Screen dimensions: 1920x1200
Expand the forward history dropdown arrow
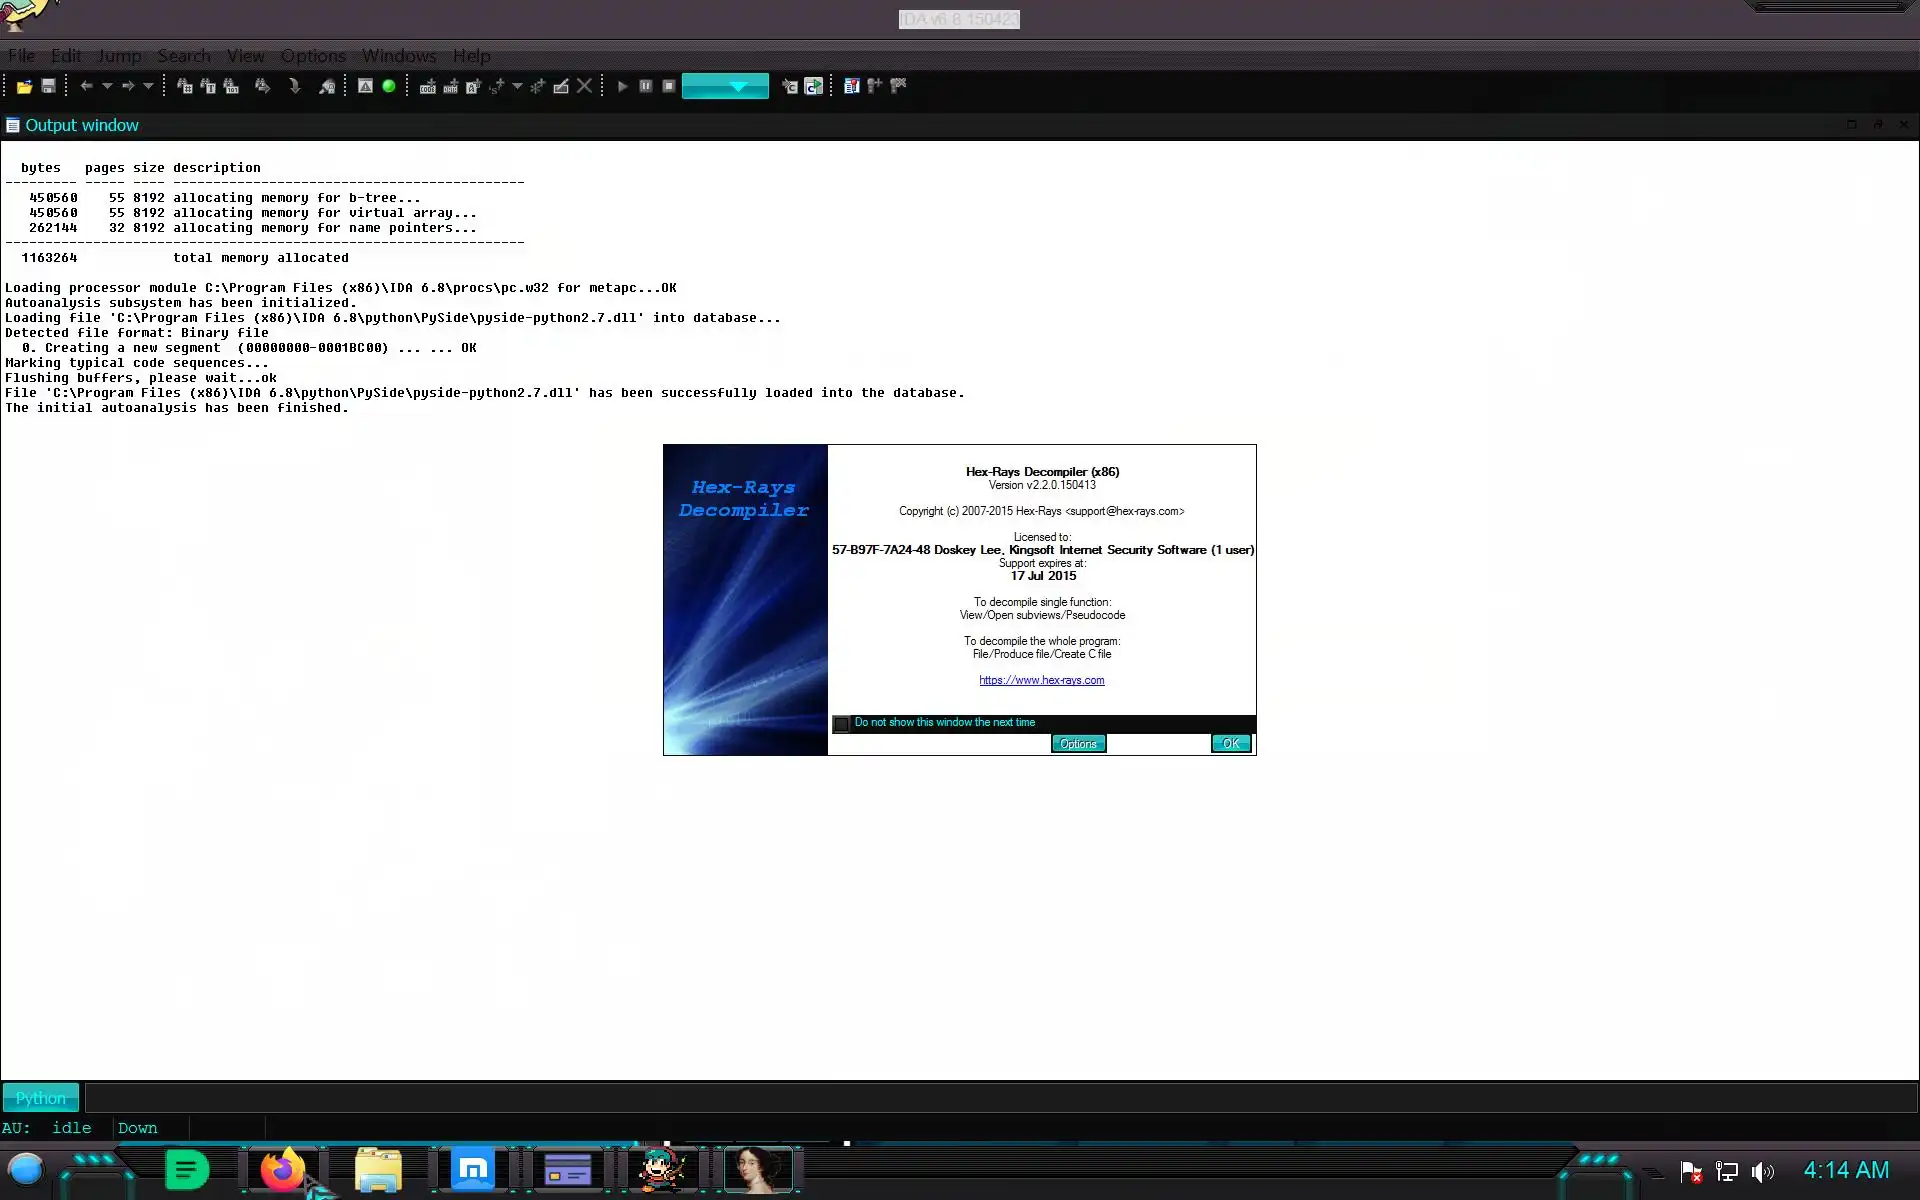point(148,87)
